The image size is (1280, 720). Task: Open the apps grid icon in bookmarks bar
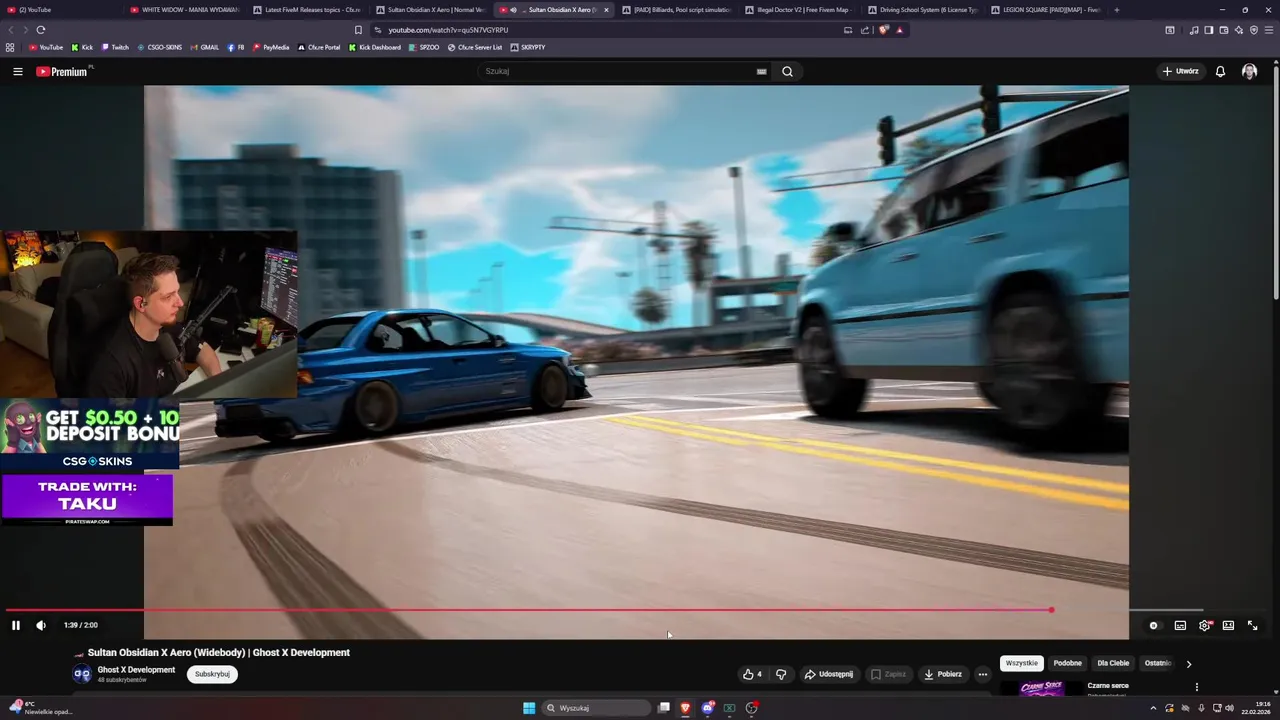(x=10, y=47)
